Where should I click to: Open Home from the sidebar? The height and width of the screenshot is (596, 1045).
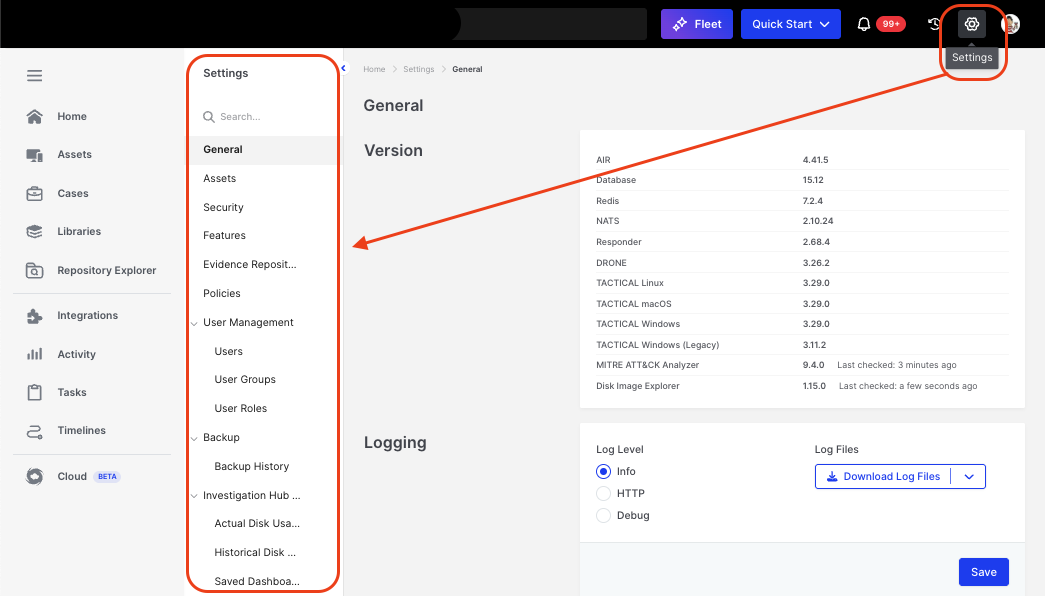pyautogui.click(x=71, y=117)
